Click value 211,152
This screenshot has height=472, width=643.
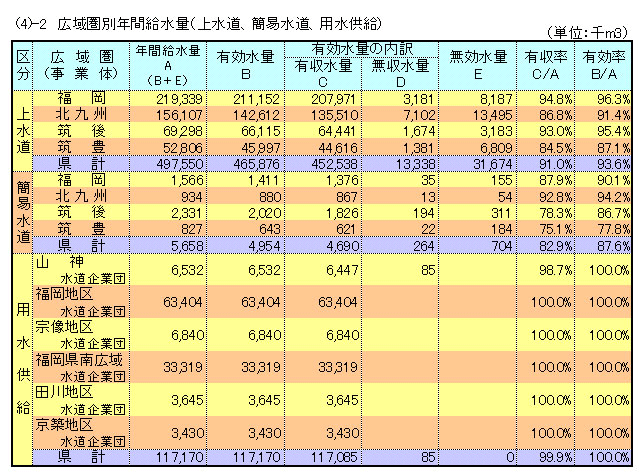[256, 99]
